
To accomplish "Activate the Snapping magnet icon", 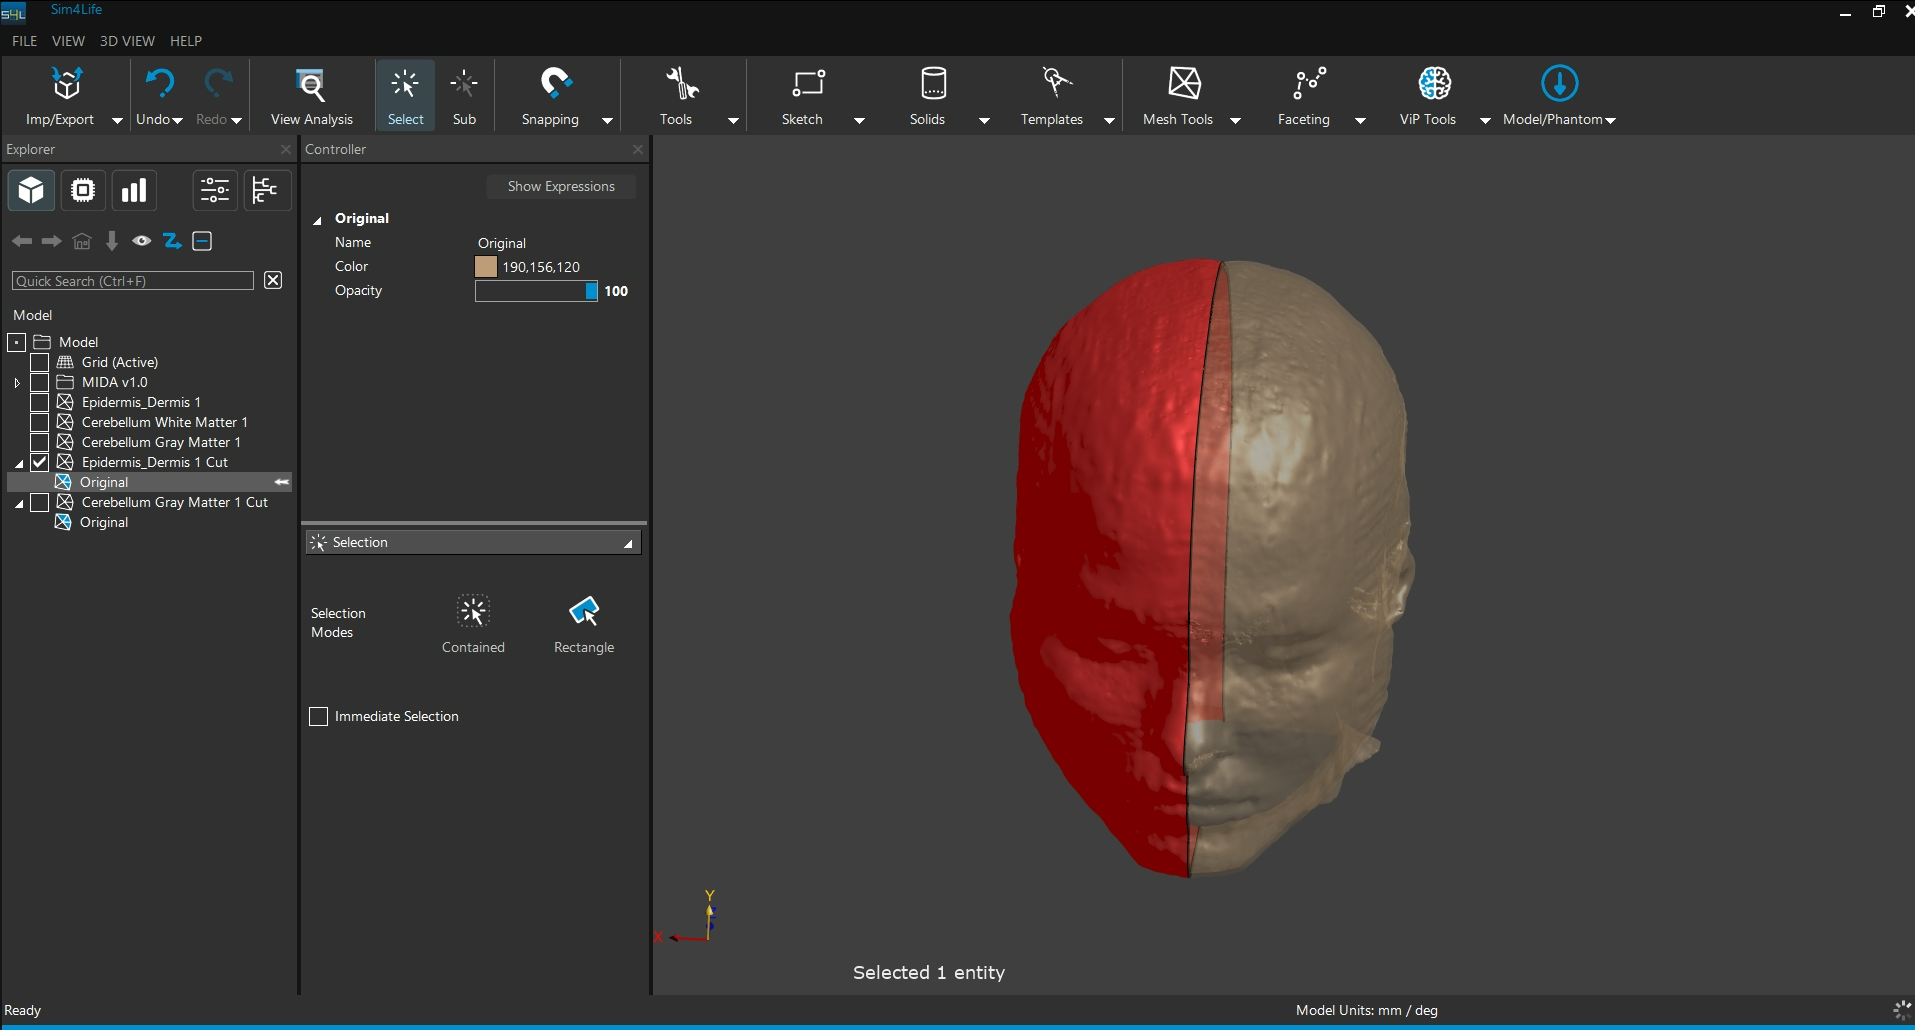I will 555,84.
